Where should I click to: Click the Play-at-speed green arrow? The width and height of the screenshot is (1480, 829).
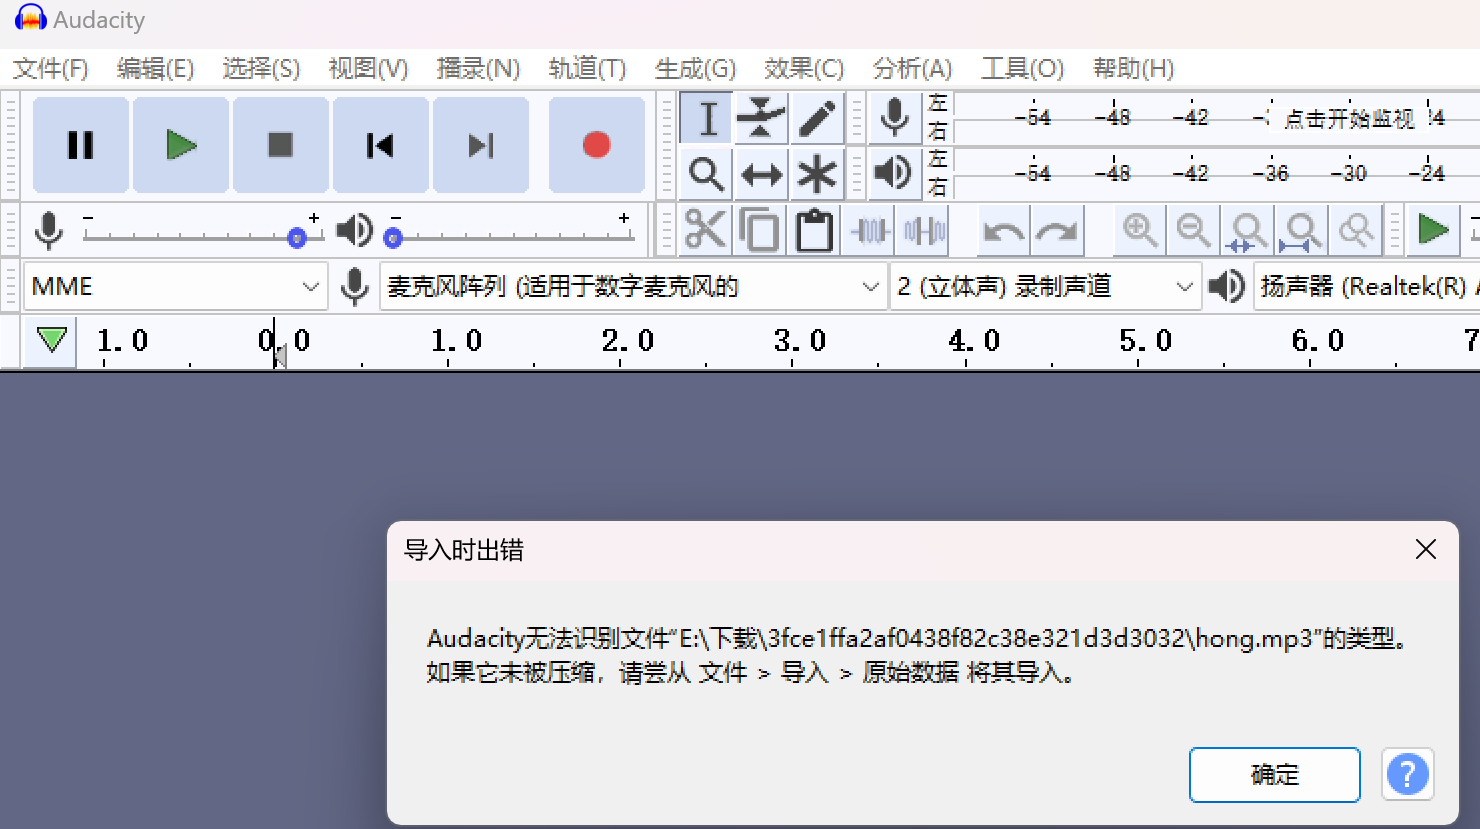(x=1433, y=231)
